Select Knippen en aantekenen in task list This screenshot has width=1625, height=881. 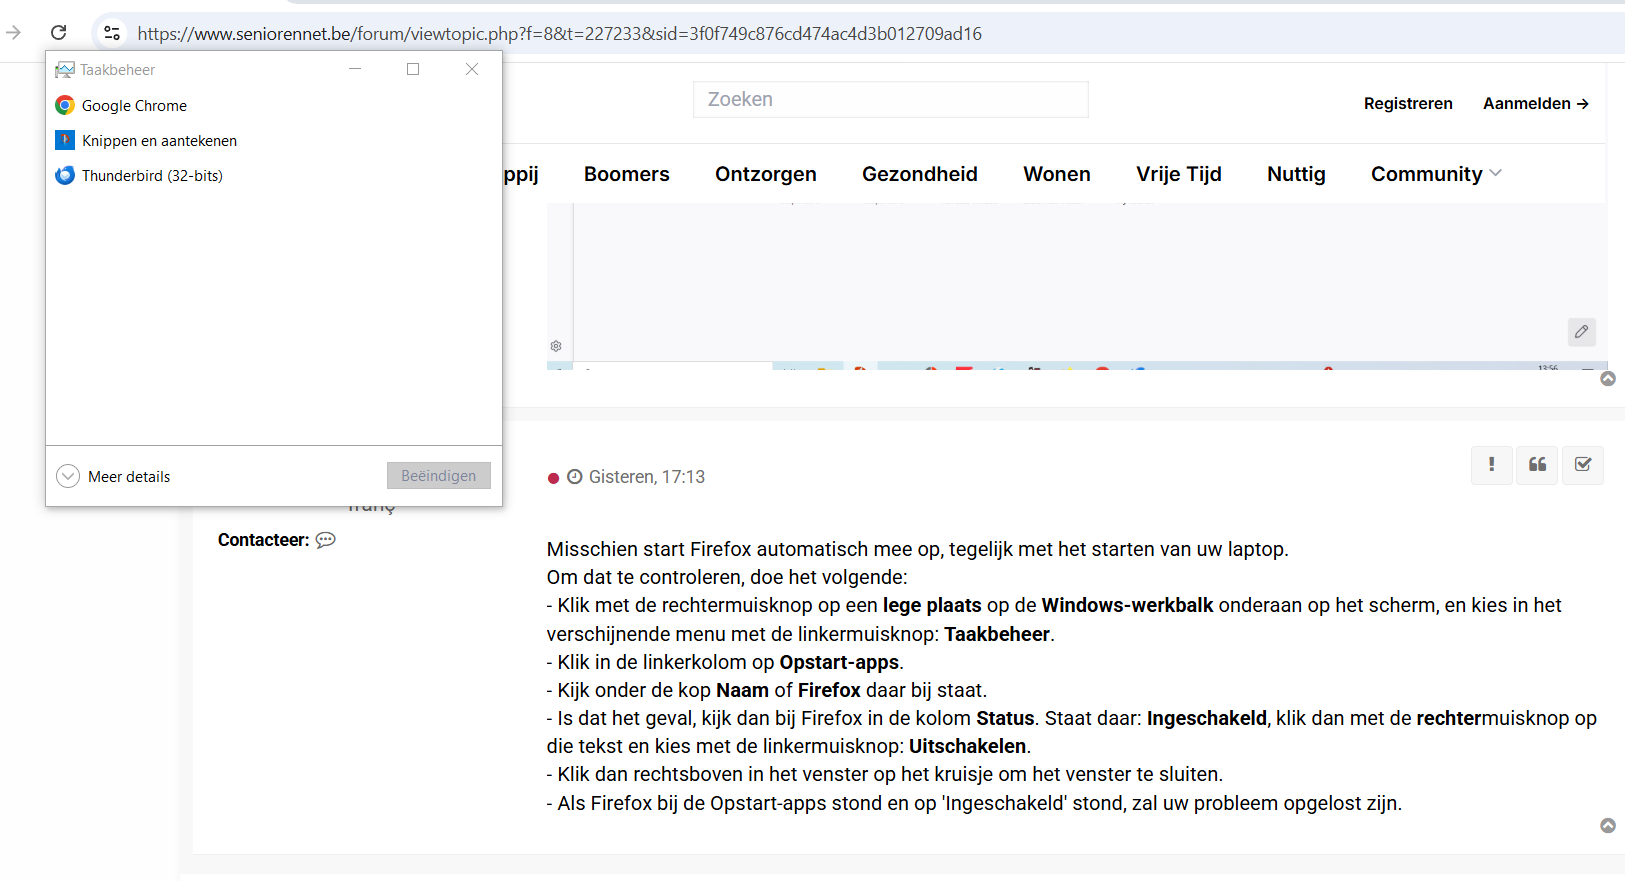[x=159, y=141]
